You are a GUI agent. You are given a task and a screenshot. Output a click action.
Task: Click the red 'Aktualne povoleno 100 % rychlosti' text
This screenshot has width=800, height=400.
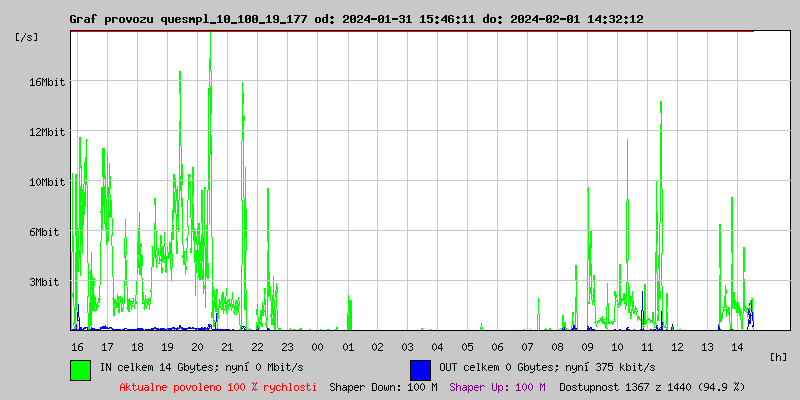(x=218, y=387)
